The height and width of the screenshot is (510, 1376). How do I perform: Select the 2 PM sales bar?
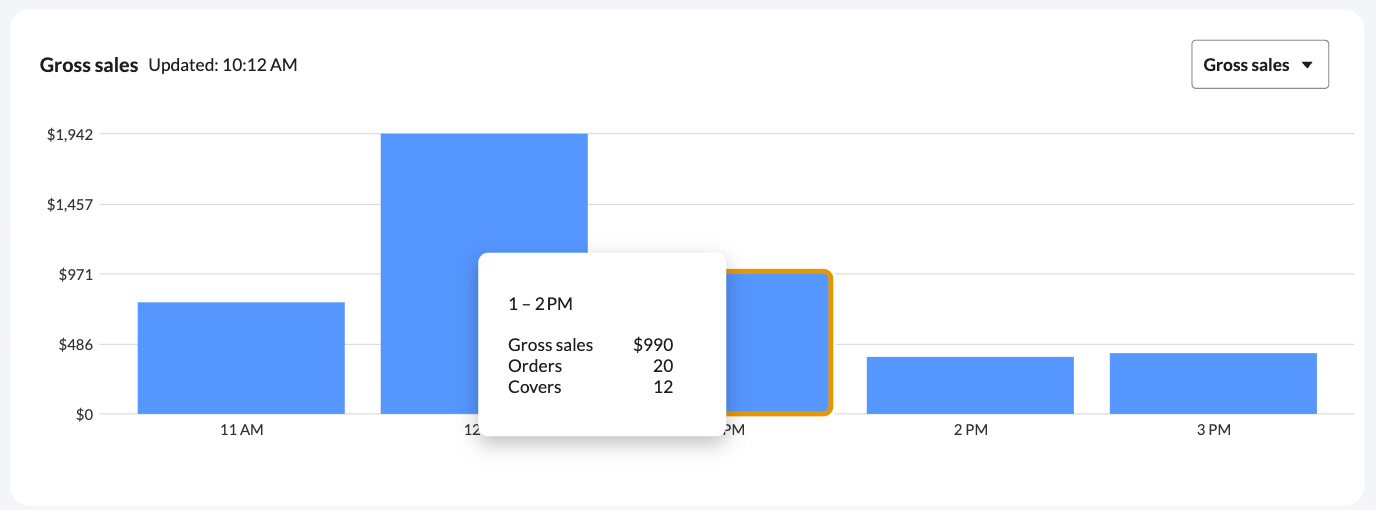970,385
